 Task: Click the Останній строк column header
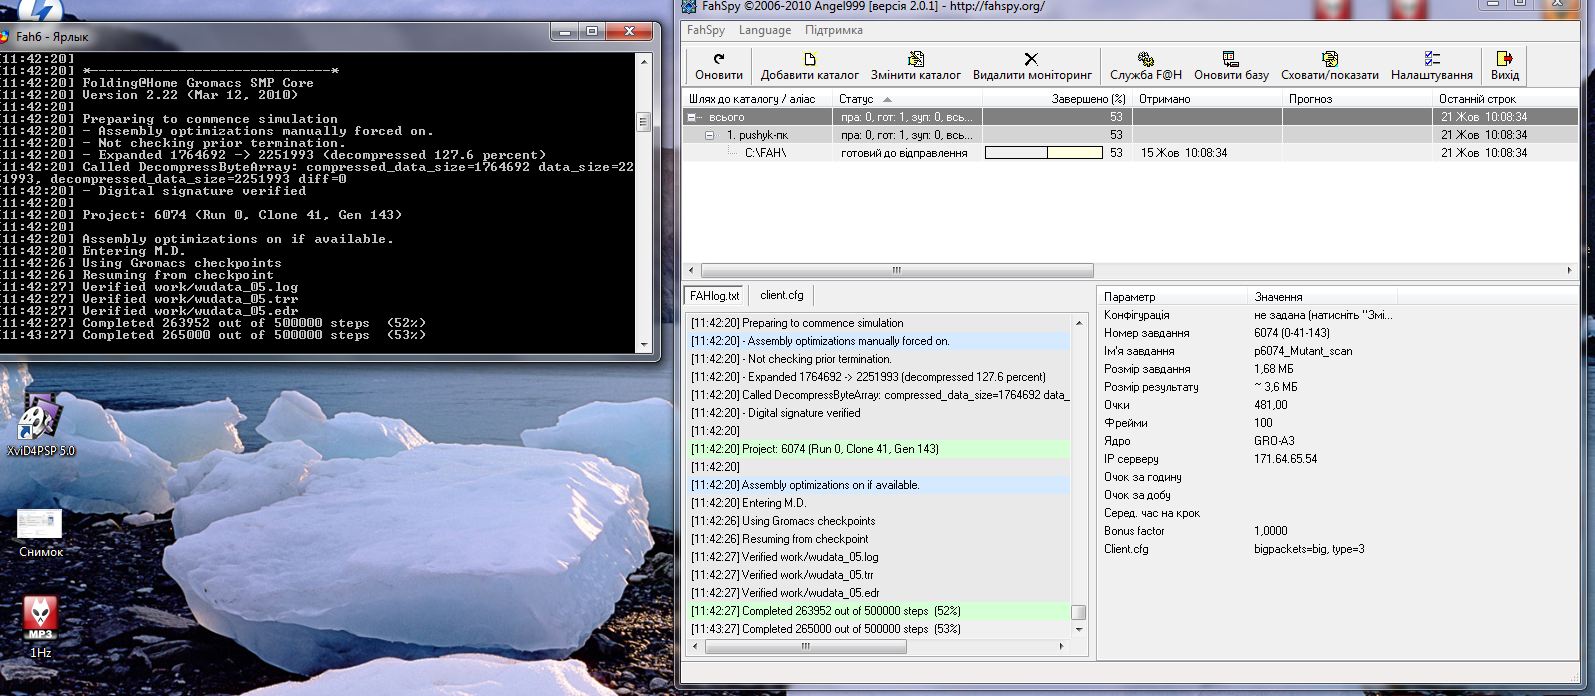(1507, 99)
